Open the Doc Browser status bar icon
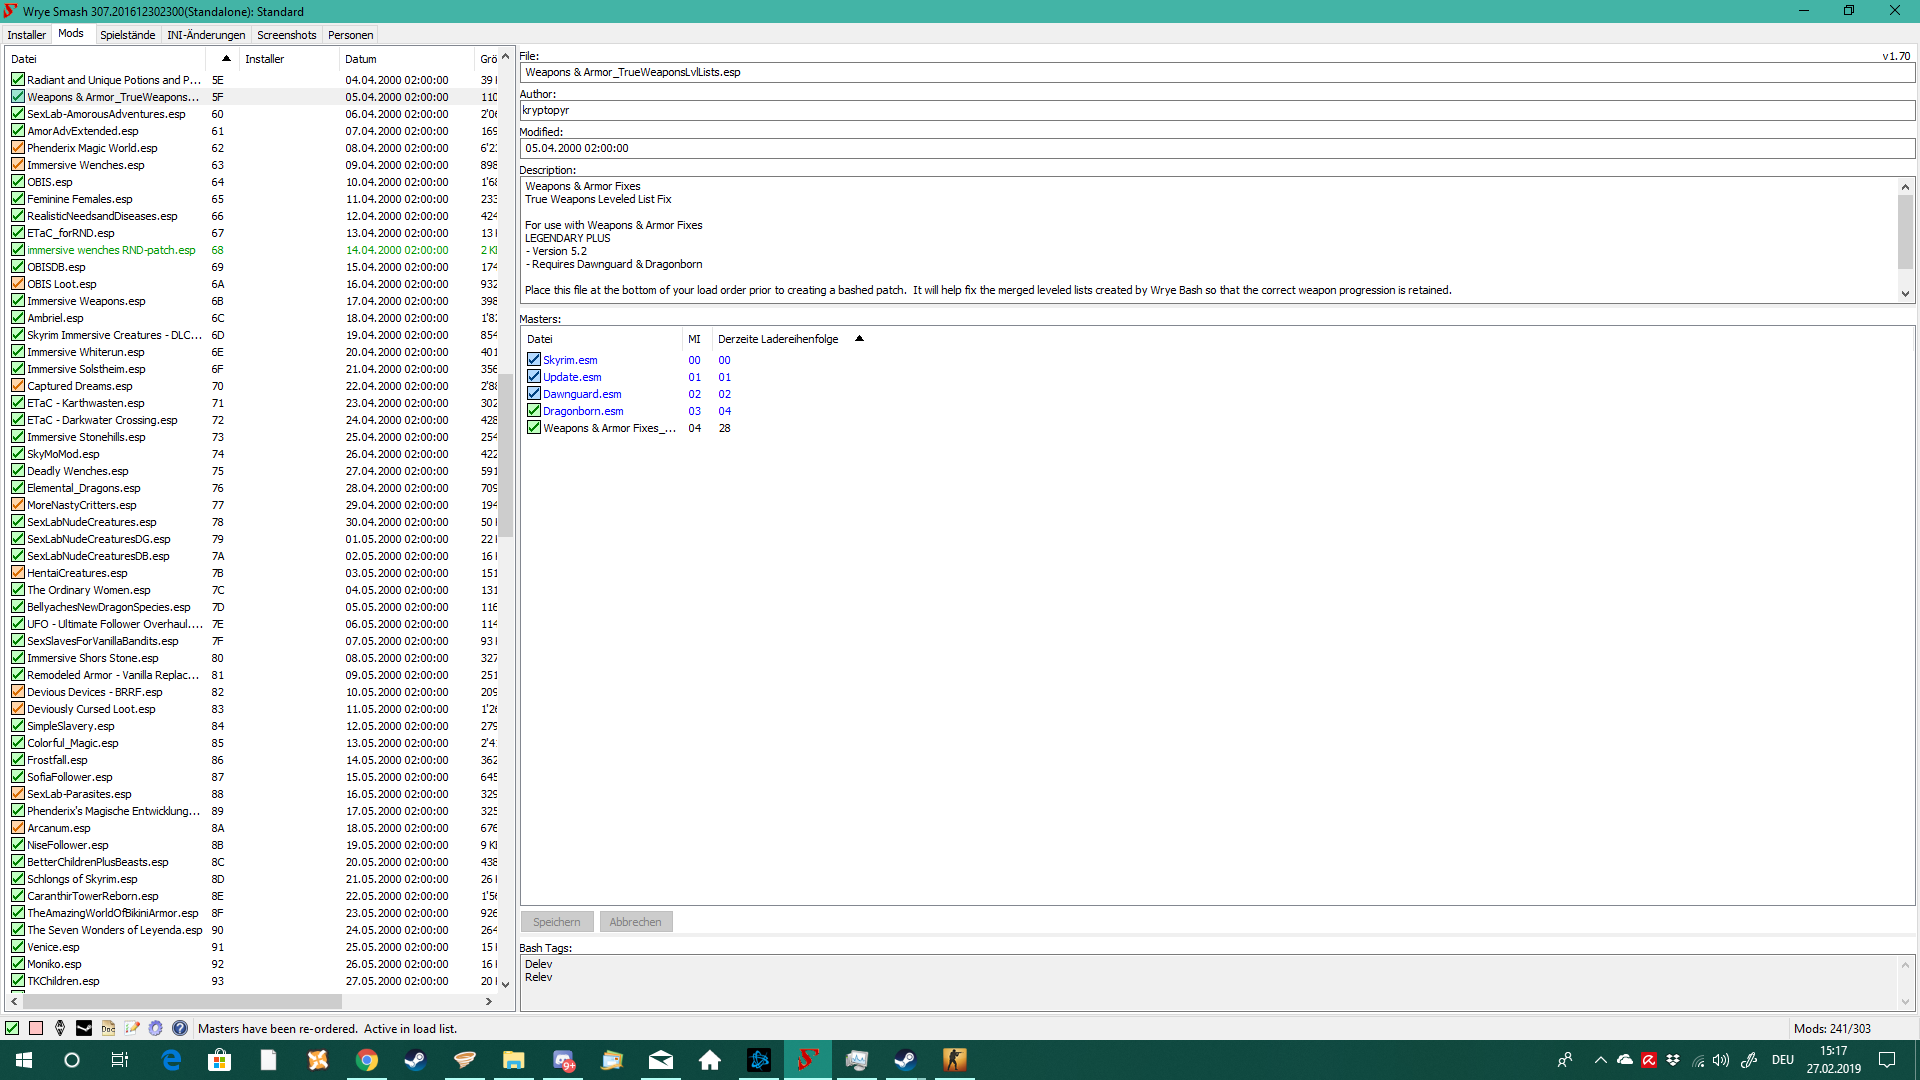The height and width of the screenshot is (1080, 1920). click(108, 1028)
